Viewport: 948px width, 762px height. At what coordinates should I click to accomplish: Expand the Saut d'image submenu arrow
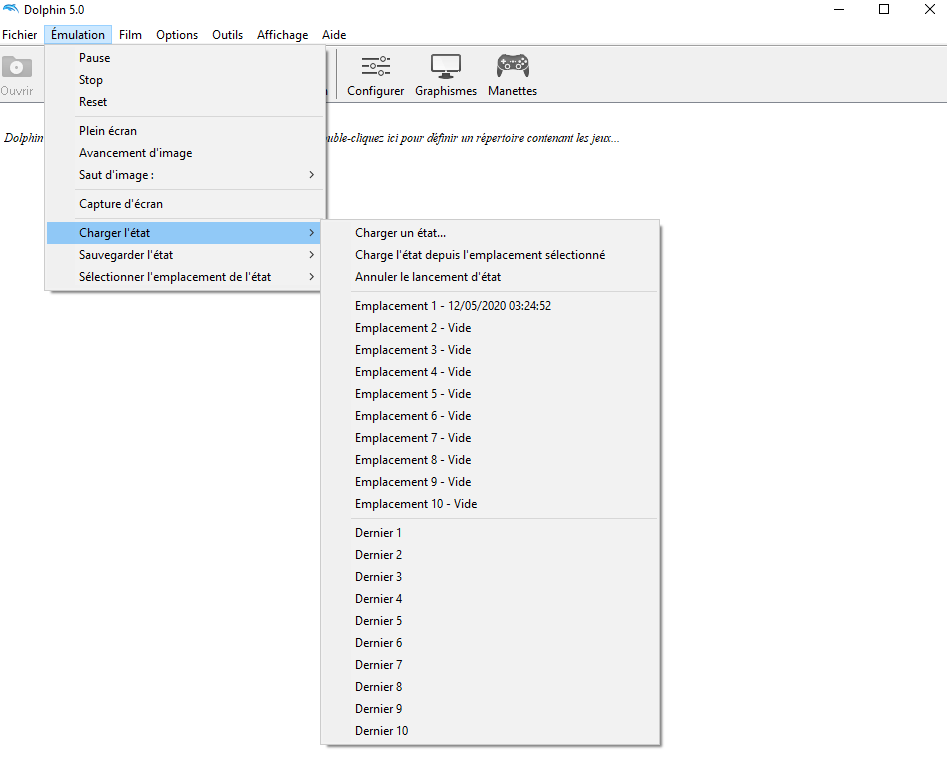click(x=311, y=175)
